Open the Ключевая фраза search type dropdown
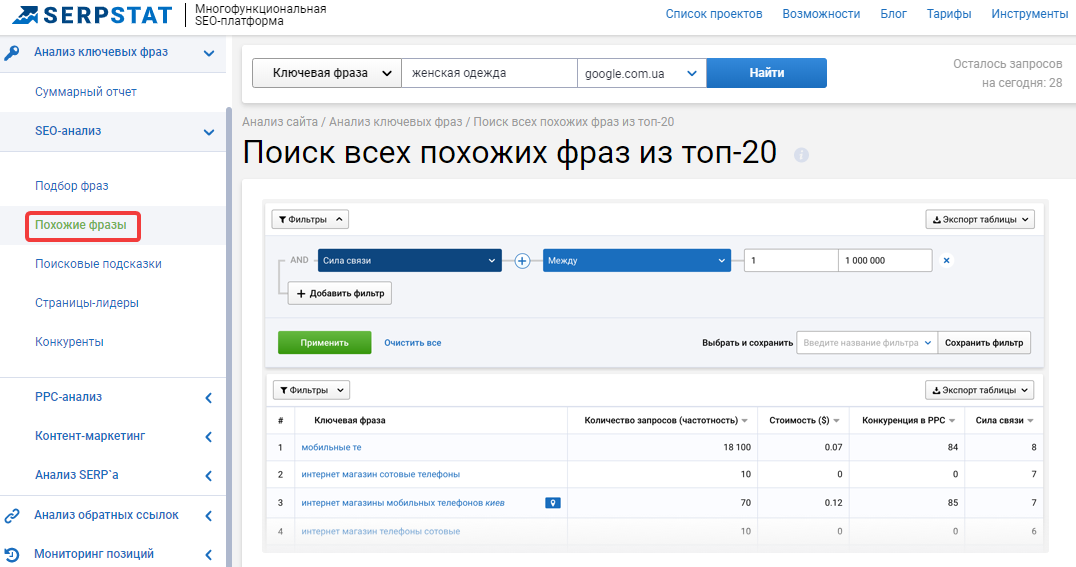 327,73
